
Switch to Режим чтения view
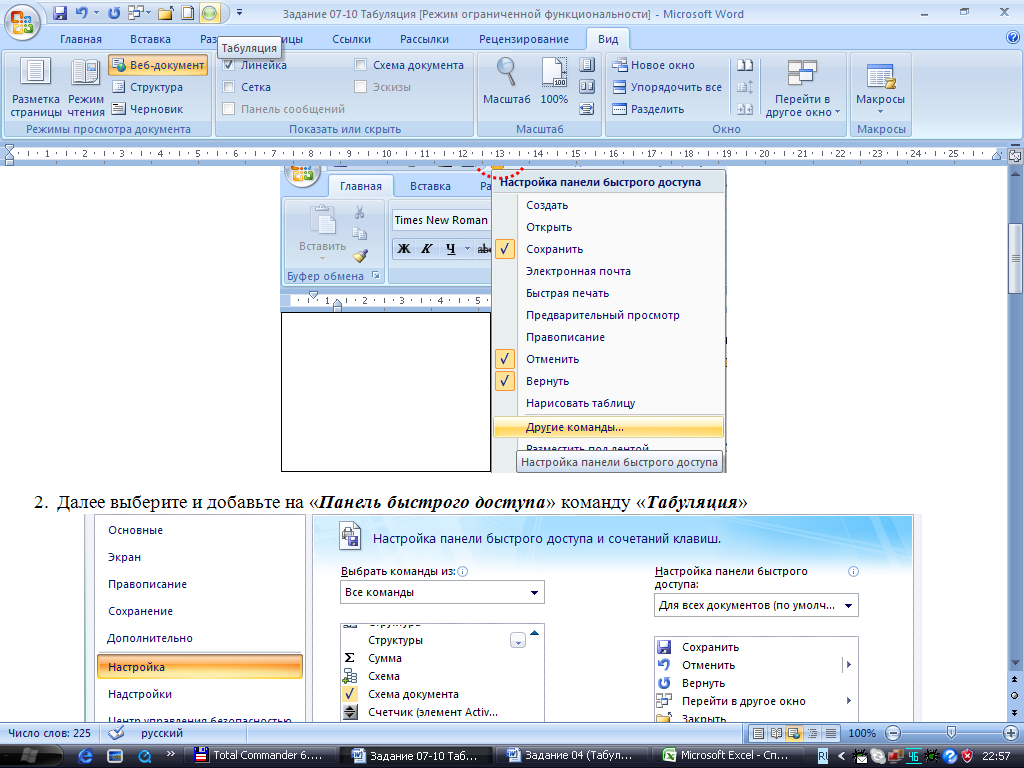[x=86, y=88]
